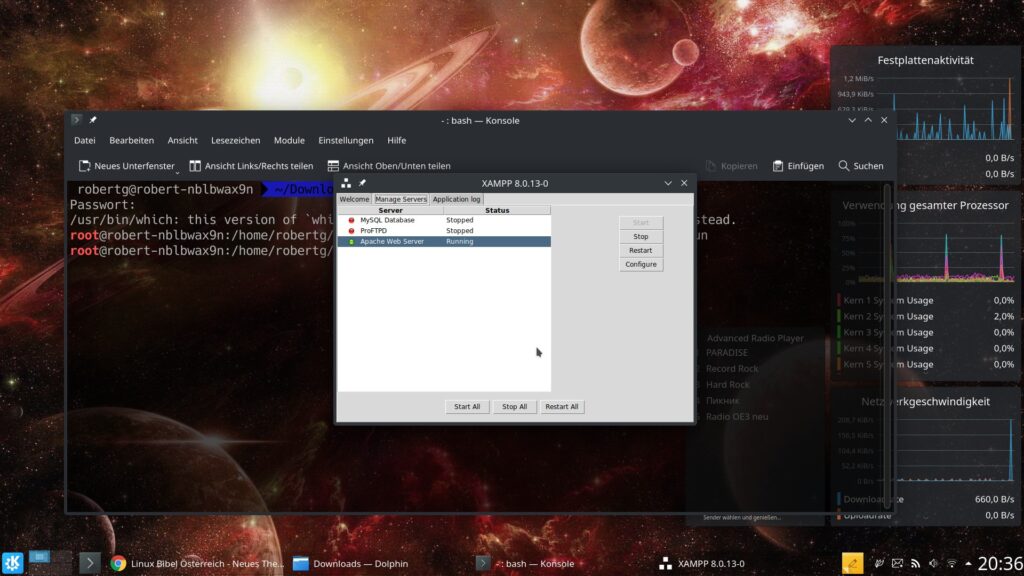The image size is (1024, 576).
Task: Switch to the Downloads — Dolphin taskbar entry
Action: (x=351, y=564)
